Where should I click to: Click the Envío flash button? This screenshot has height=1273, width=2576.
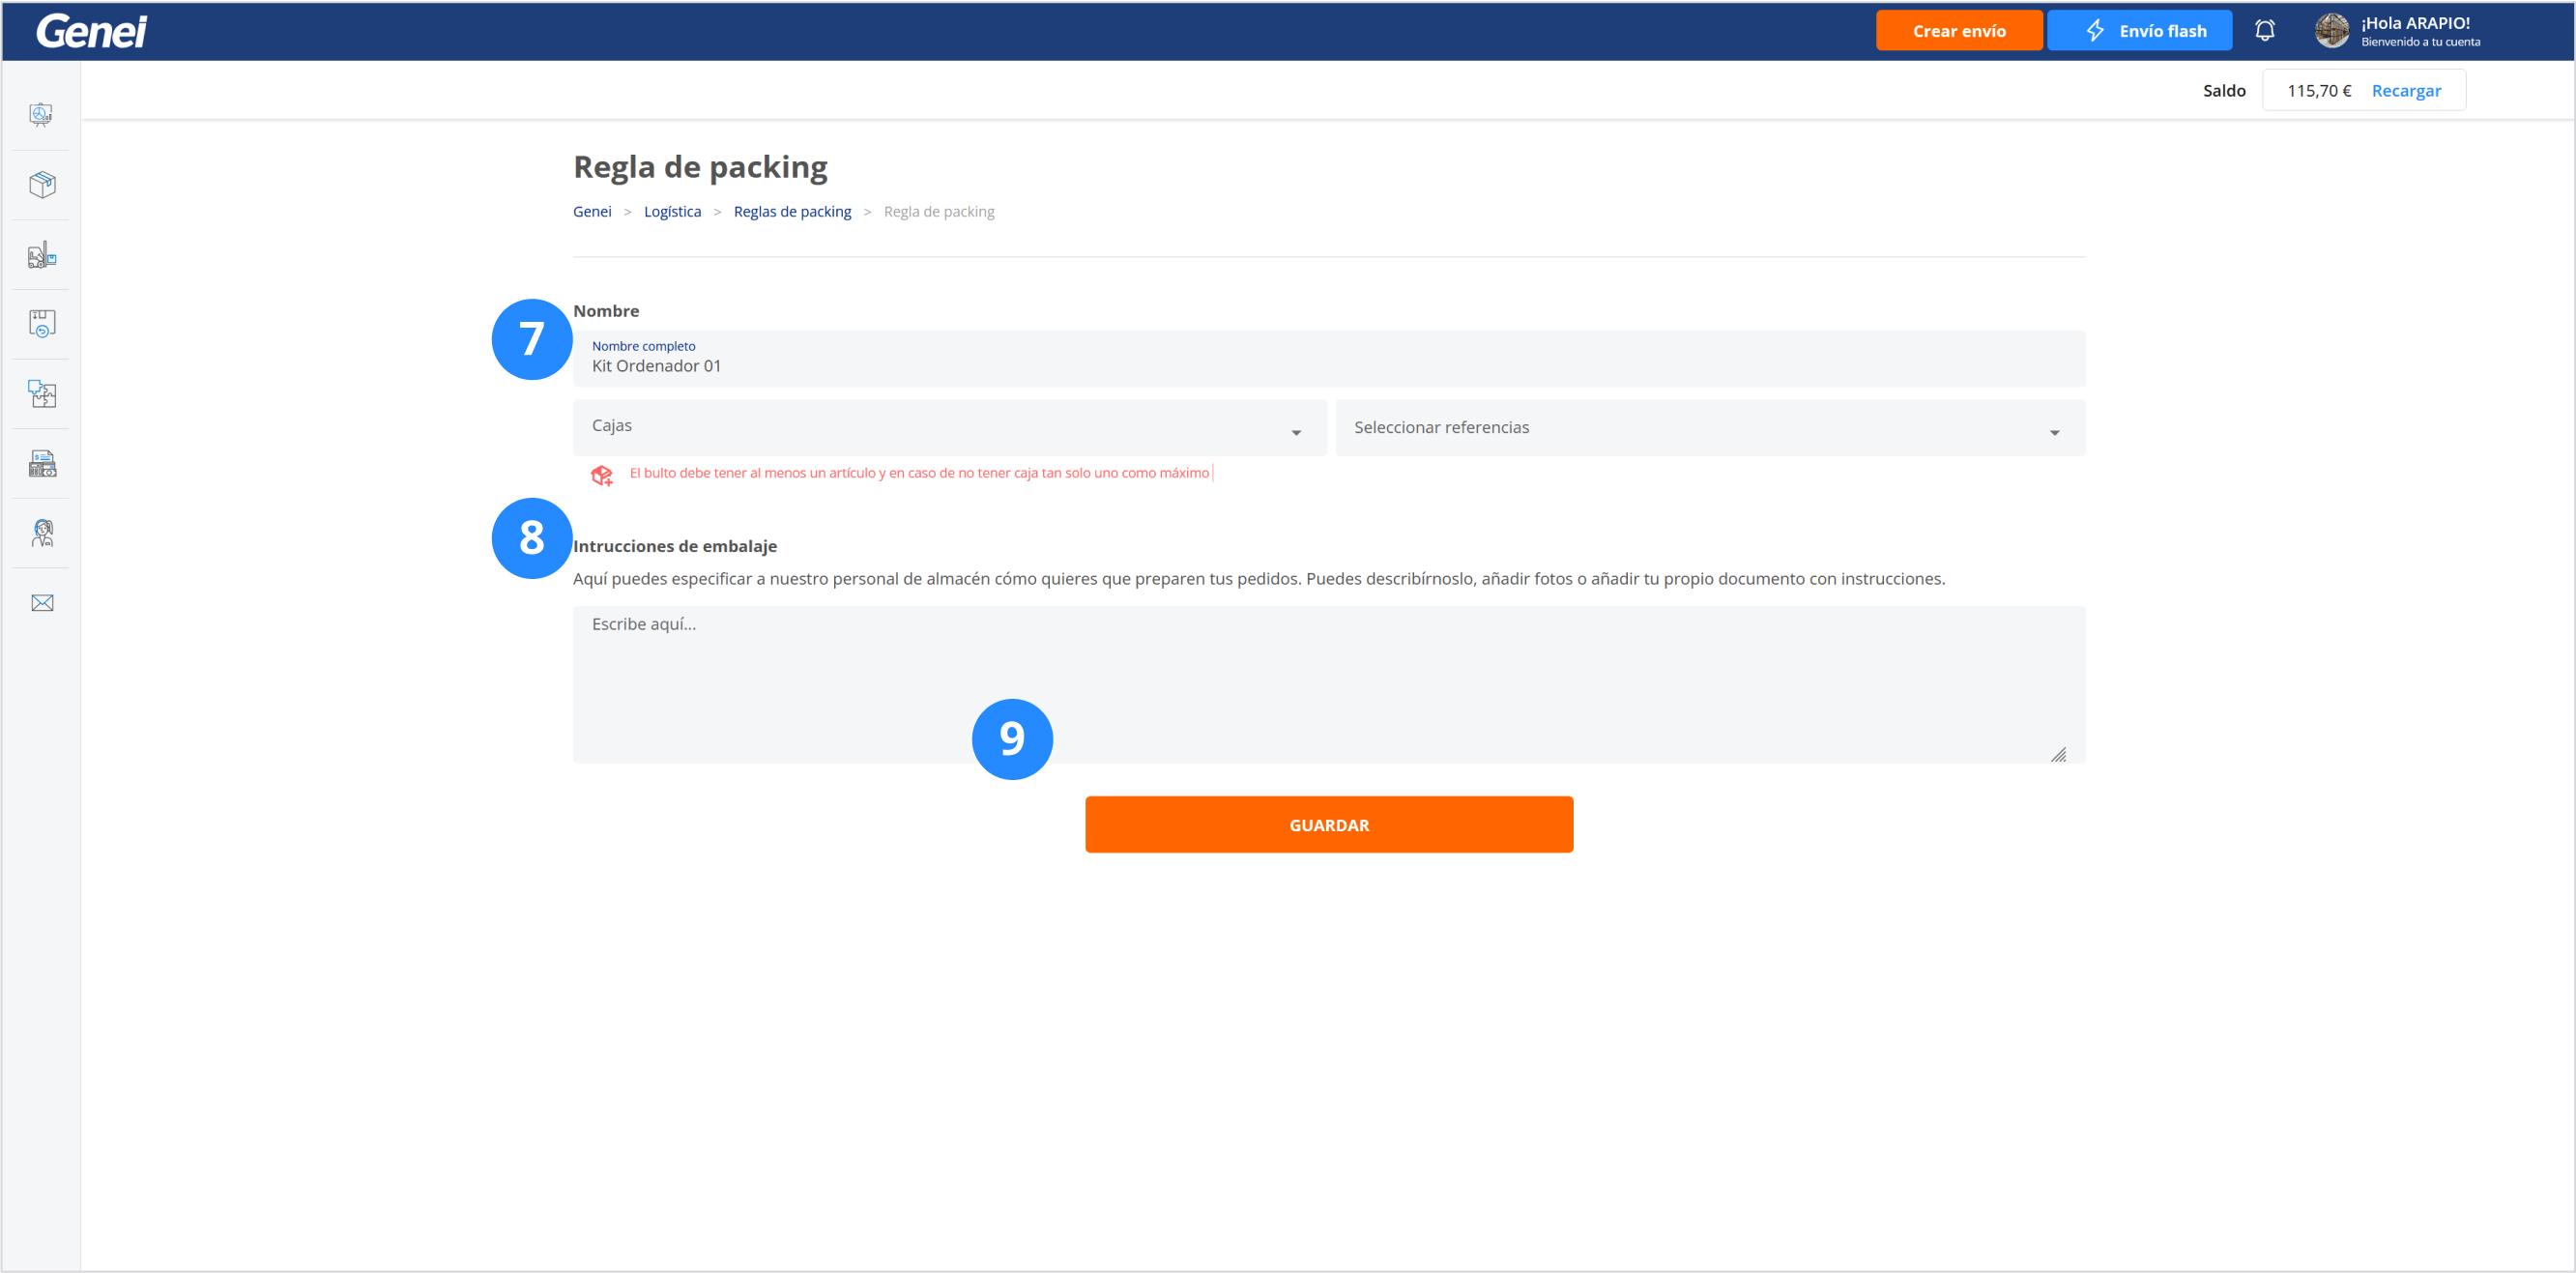coord(2139,30)
